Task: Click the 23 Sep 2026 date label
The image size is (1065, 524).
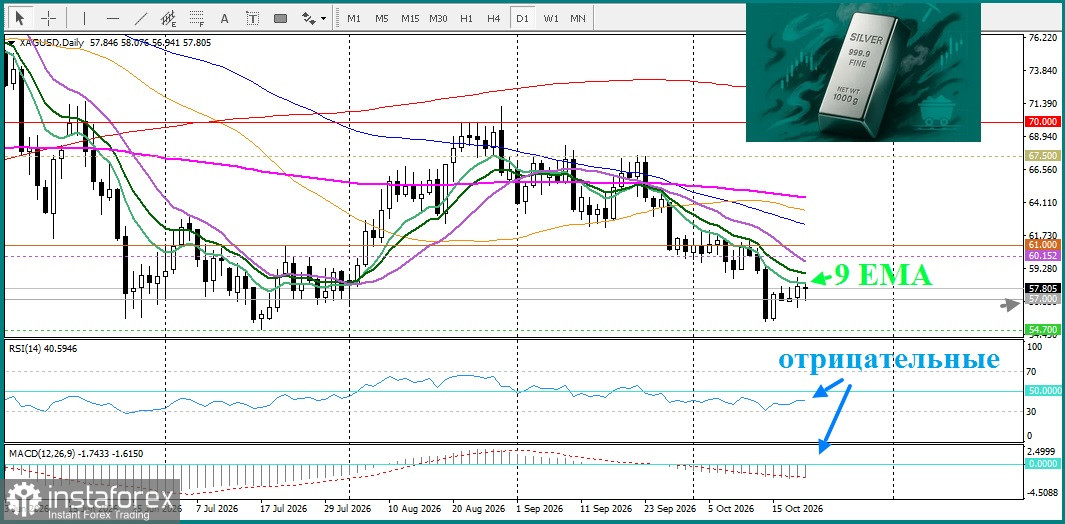Action: pos(670,508)
